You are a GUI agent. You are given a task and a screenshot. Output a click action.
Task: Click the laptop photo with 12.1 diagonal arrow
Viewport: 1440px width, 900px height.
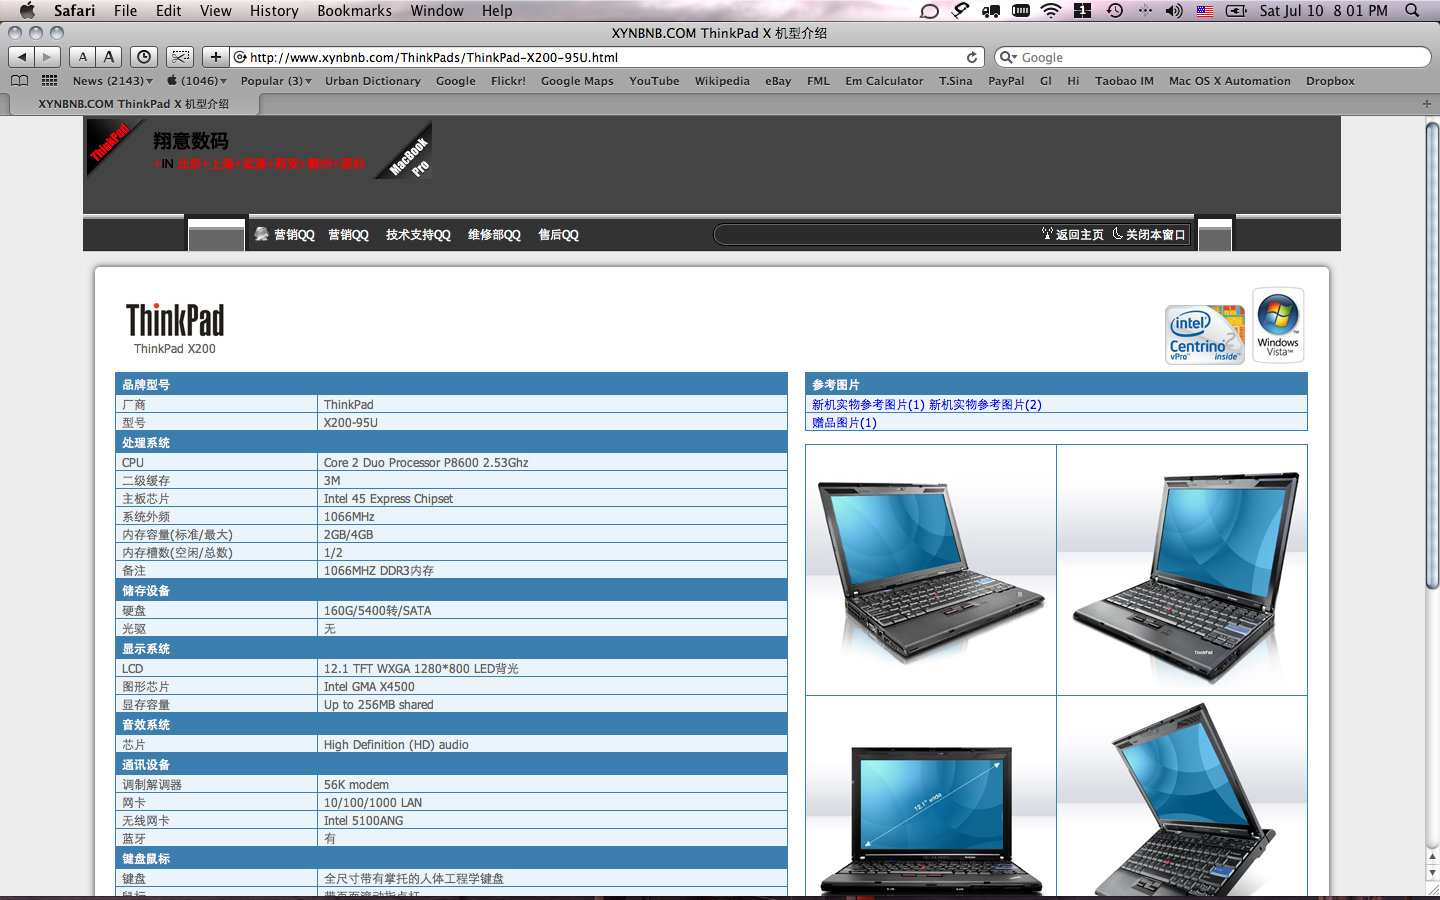pos(931,797)
